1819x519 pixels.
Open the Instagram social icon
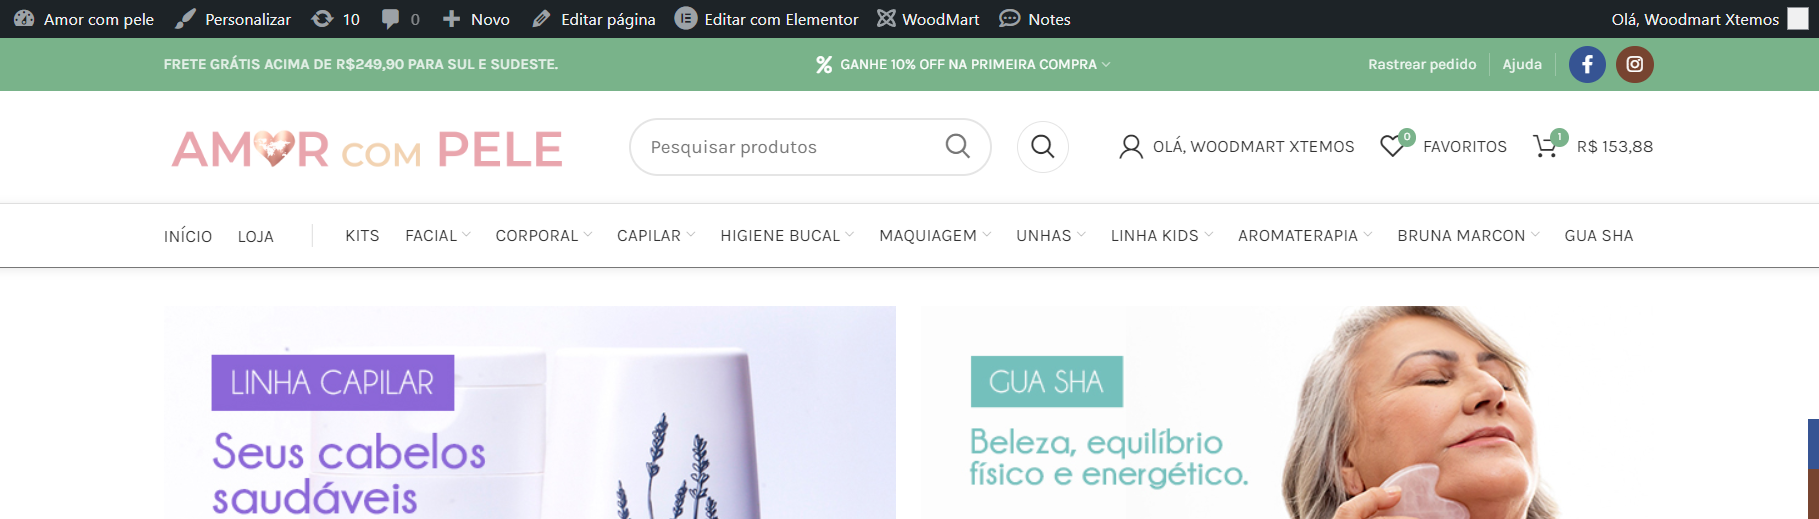tap(1635, 64)
